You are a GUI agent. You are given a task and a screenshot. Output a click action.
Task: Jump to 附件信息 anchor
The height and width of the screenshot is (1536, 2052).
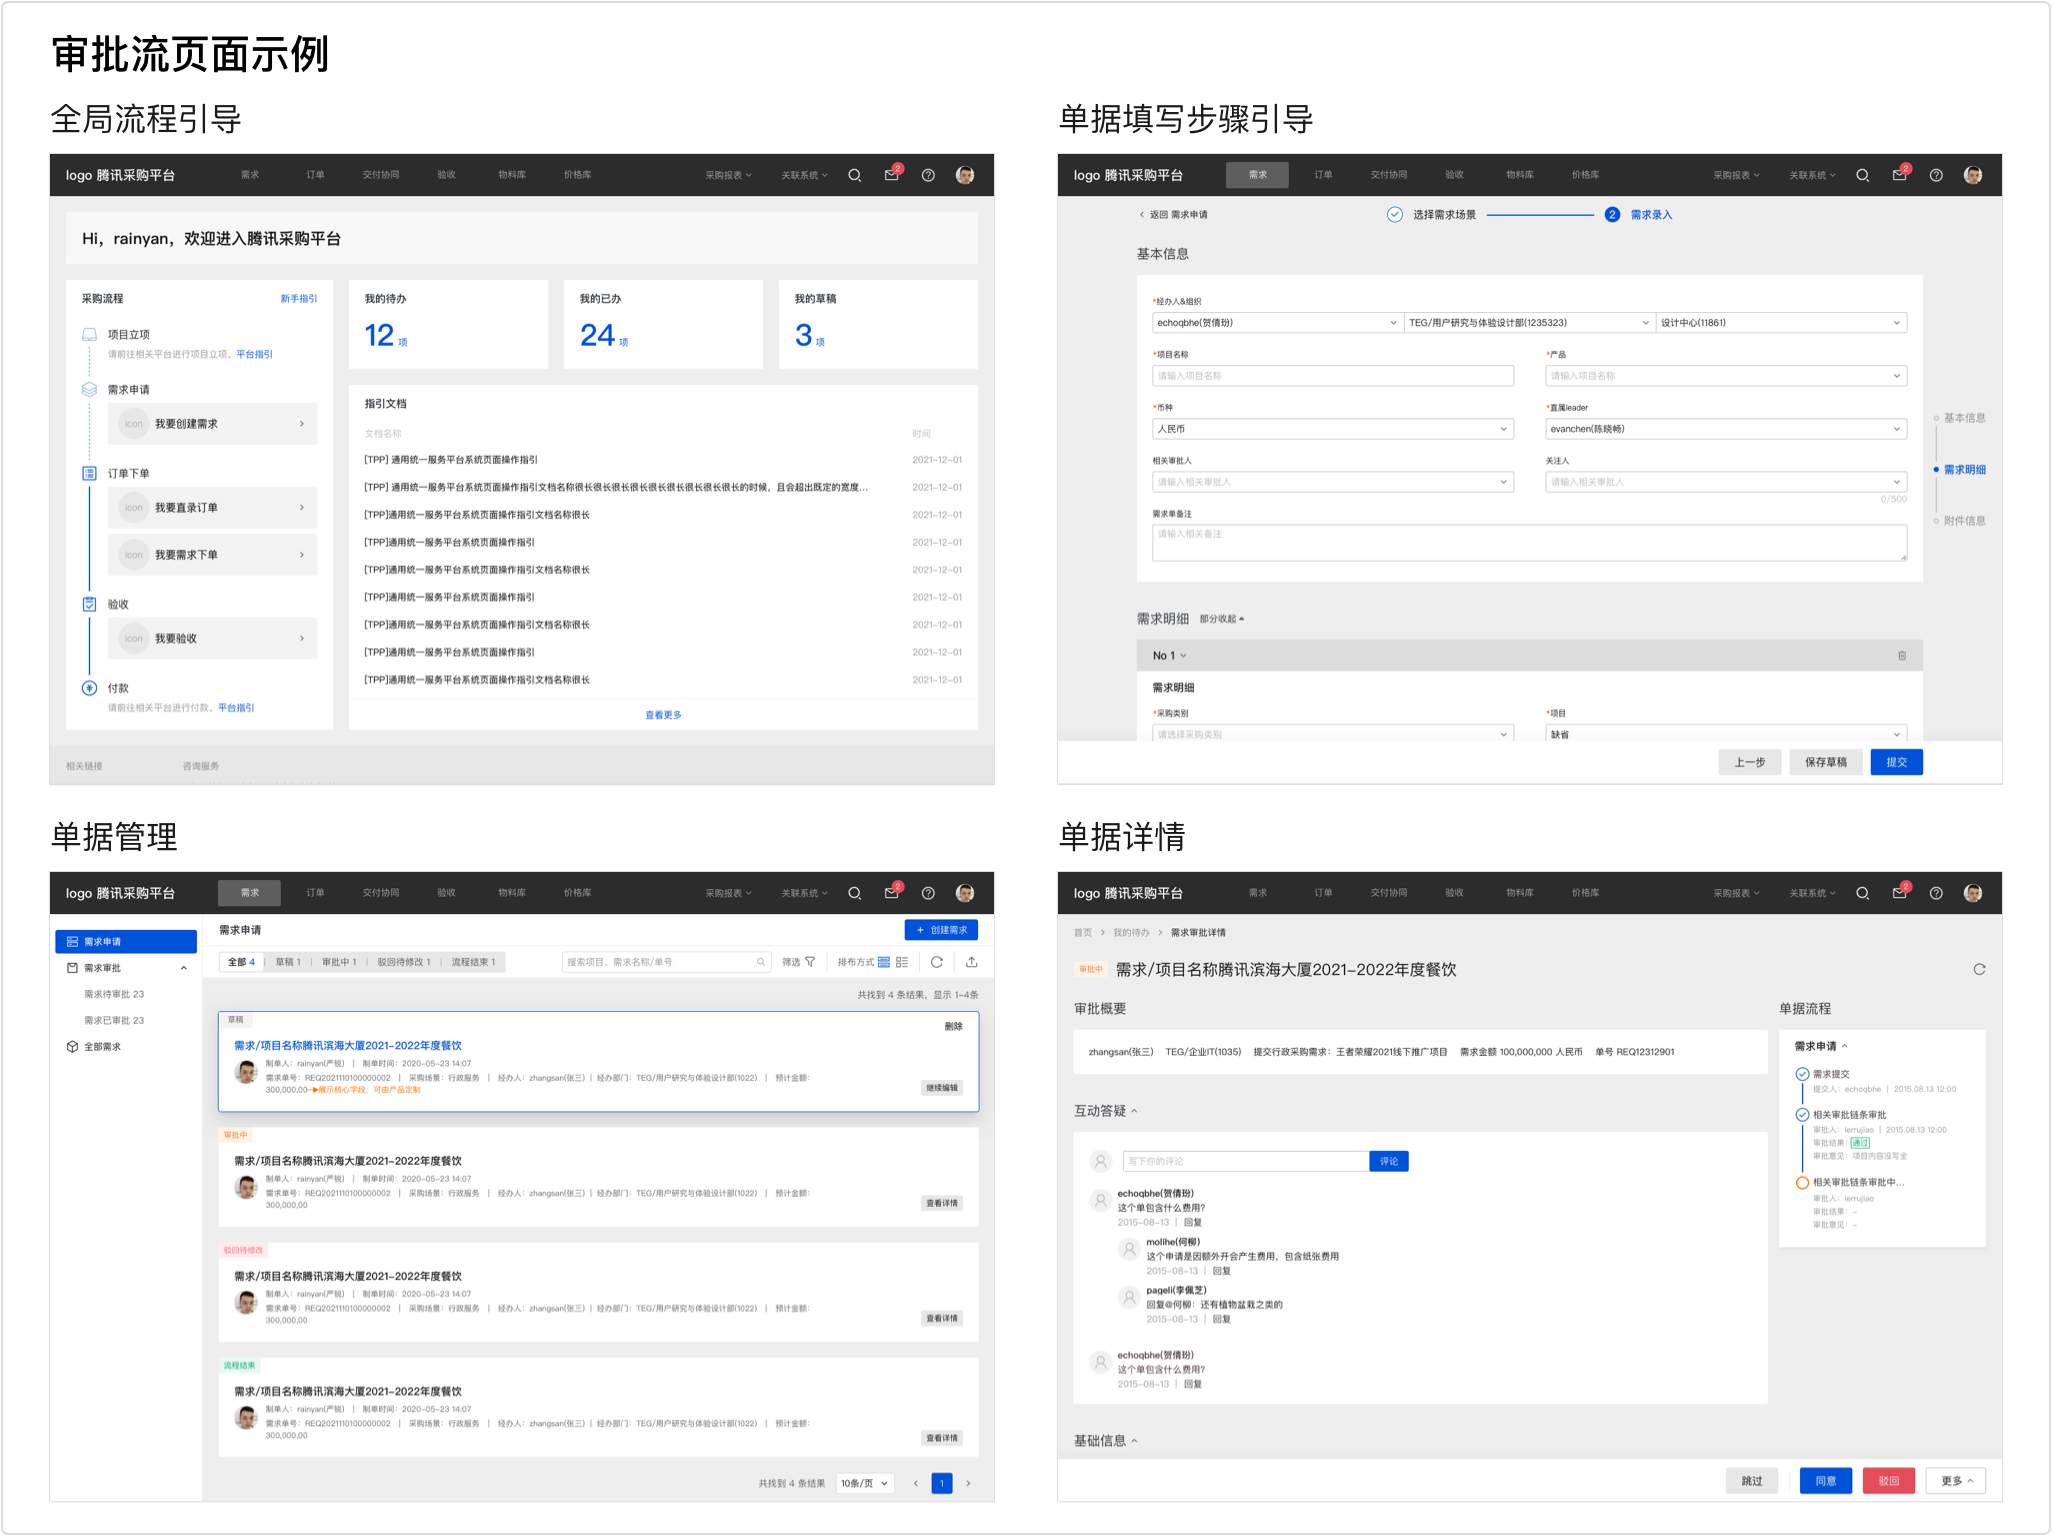pyautogui.click(x=1964, y=521)
